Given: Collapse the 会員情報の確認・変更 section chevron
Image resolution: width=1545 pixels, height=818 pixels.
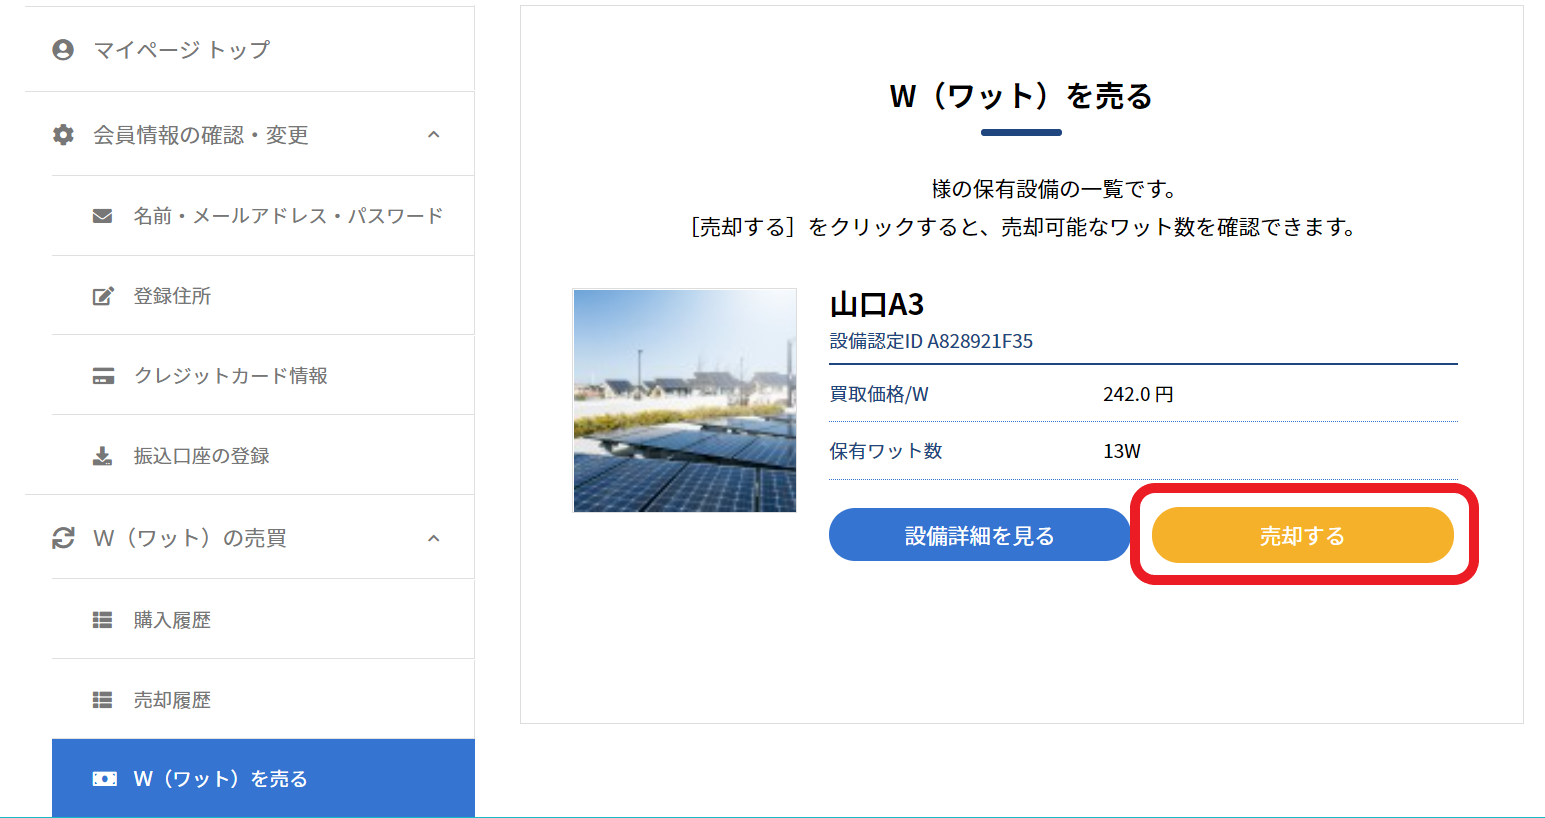Looking at the screenshot, I should coord(433,135).
